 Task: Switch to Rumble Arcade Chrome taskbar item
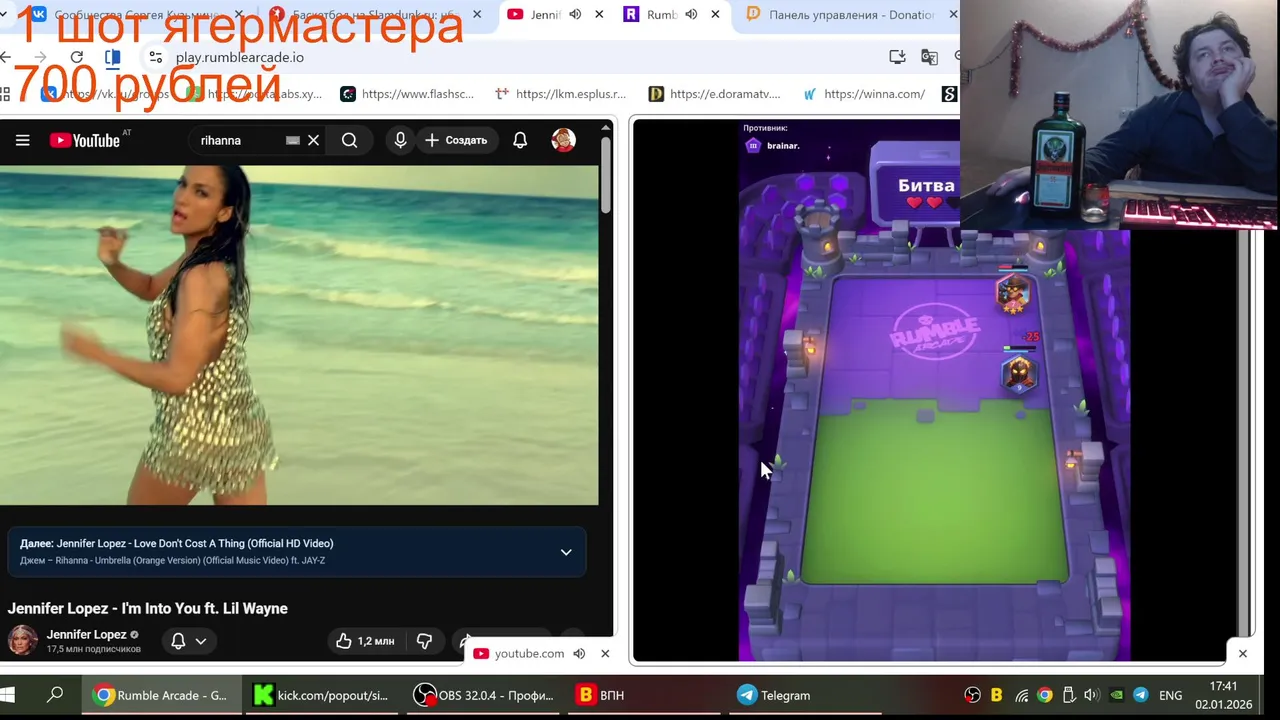pos(160,695)
